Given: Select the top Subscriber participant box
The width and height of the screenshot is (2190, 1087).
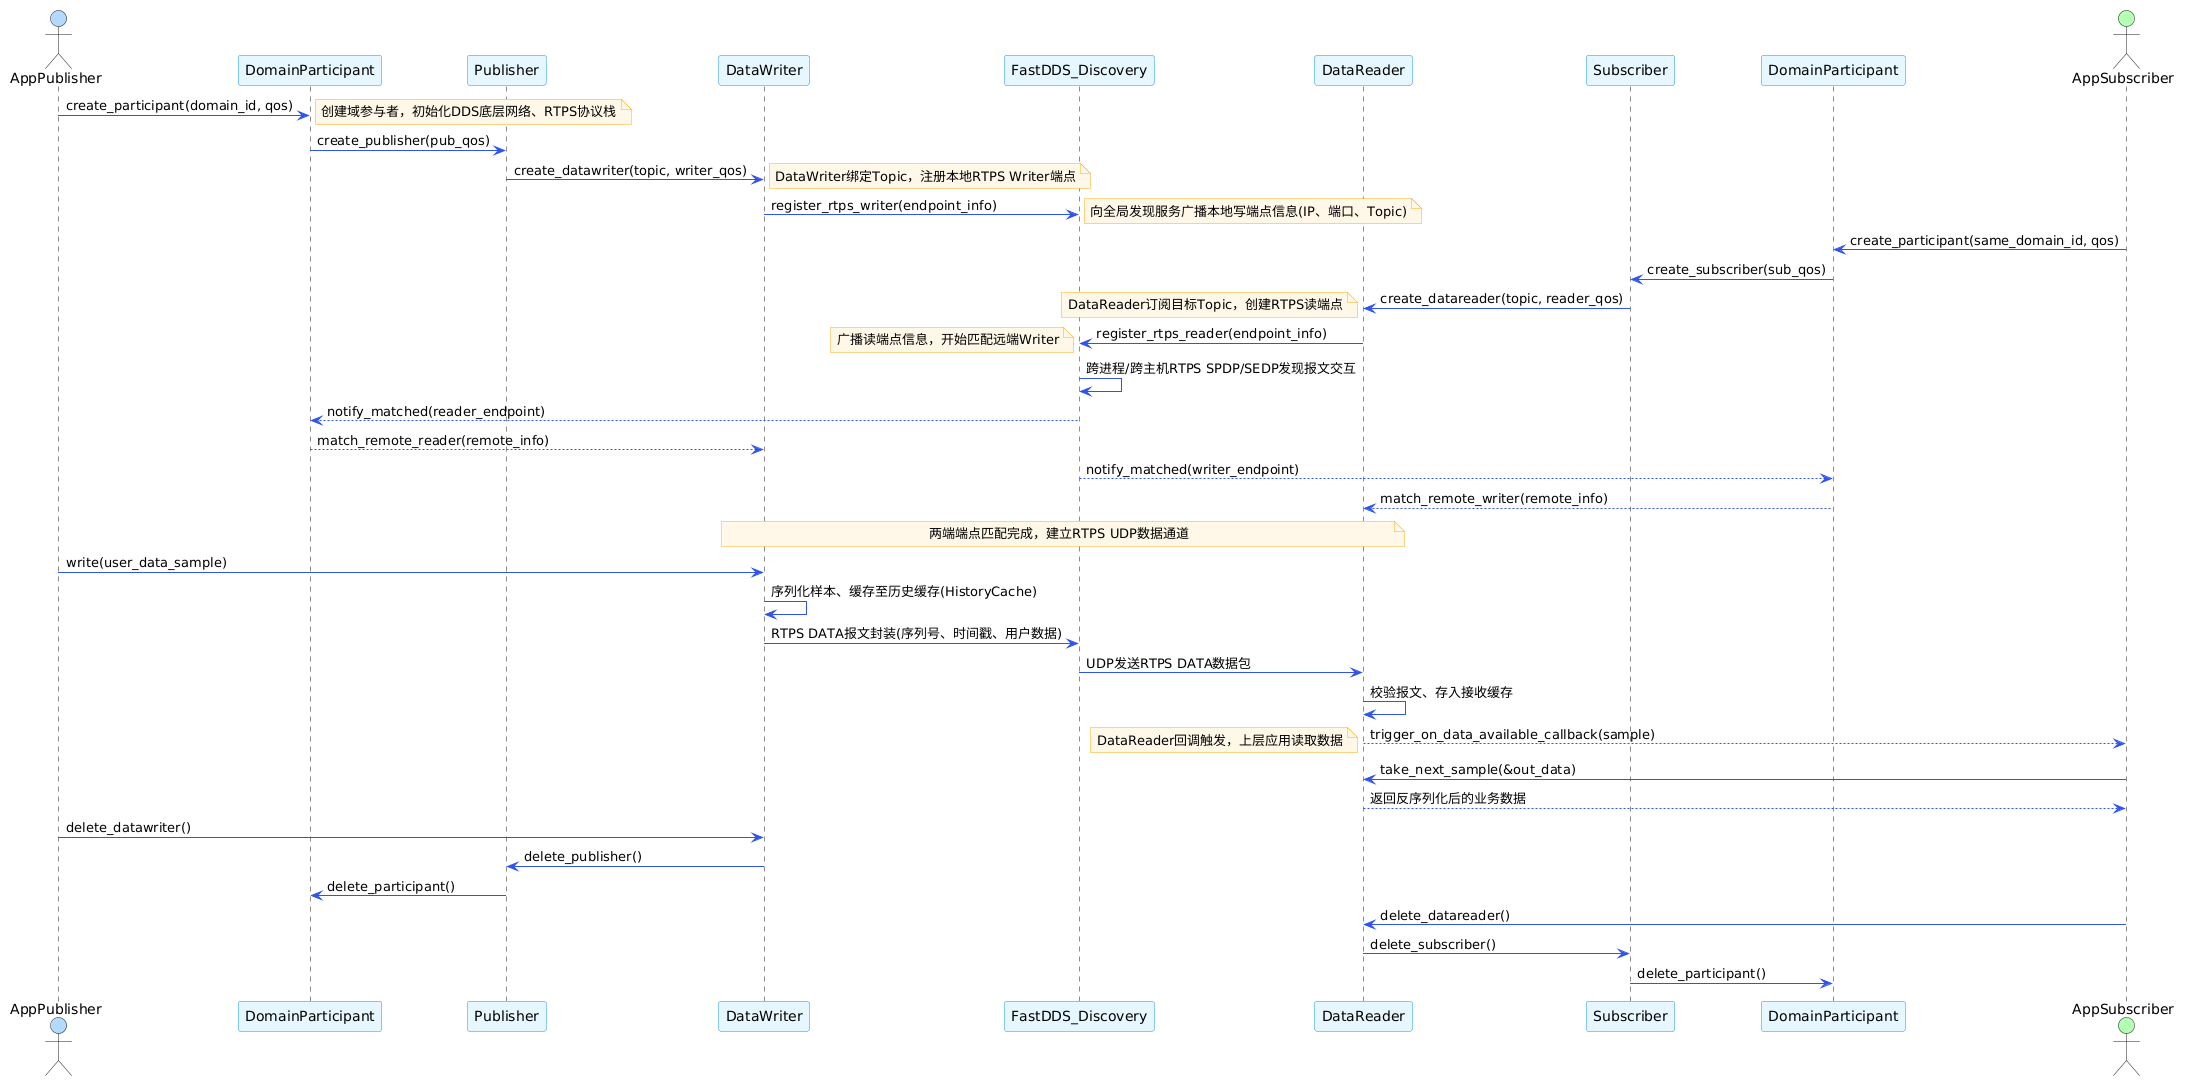Looking at the screenshot, I should click(1630, 70).
